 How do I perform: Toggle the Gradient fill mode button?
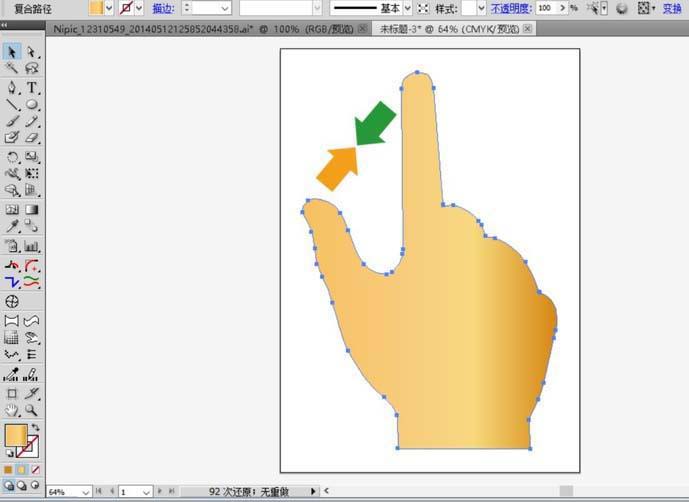22,470
